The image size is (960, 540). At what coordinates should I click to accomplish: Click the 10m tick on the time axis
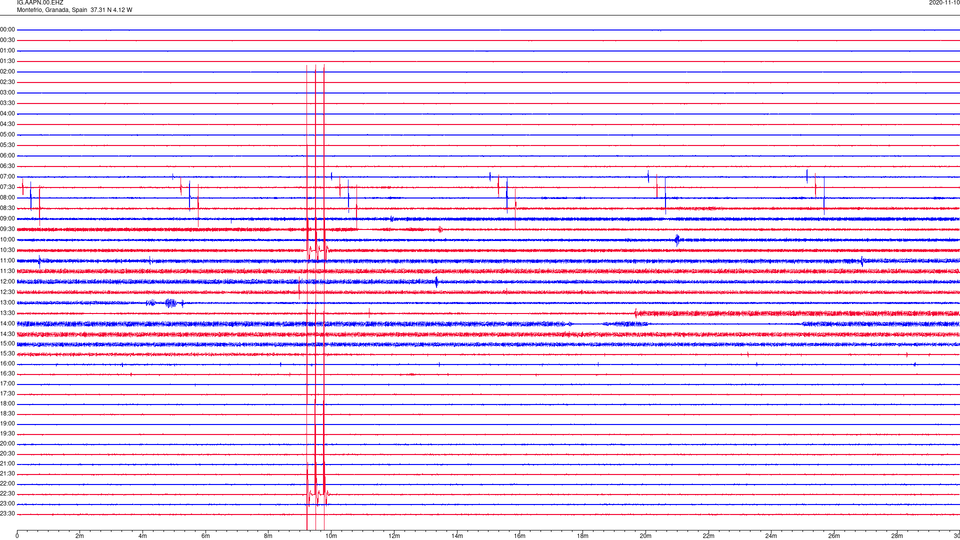(x=331, y=536)
